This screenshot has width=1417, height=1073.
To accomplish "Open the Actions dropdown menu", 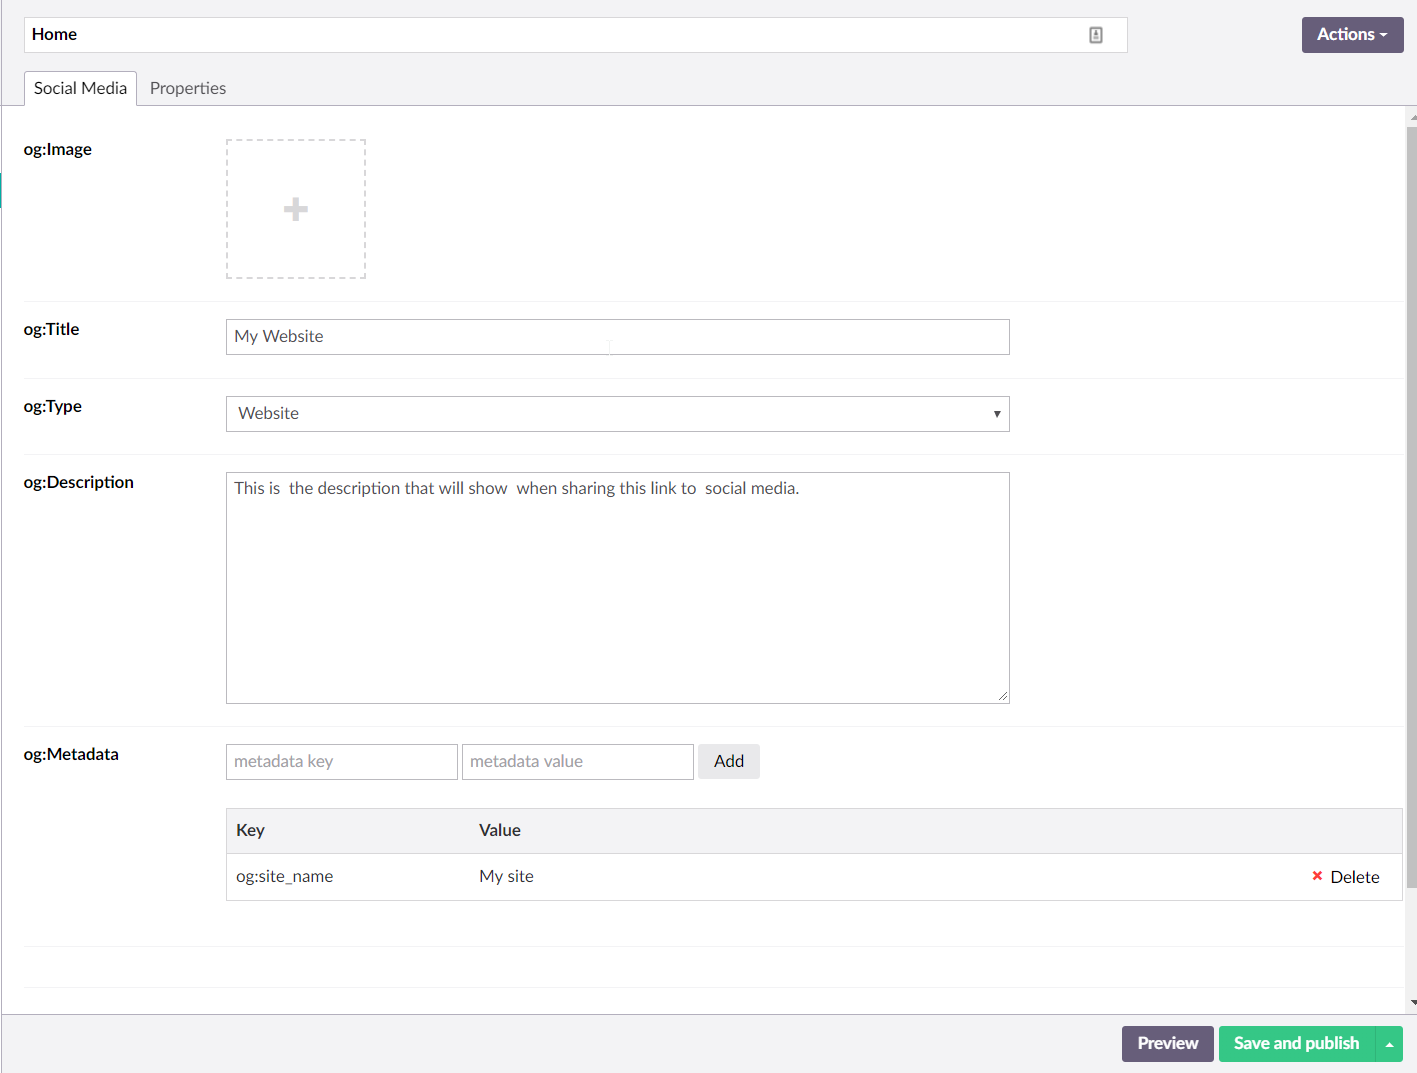I will coord(1352,35).
